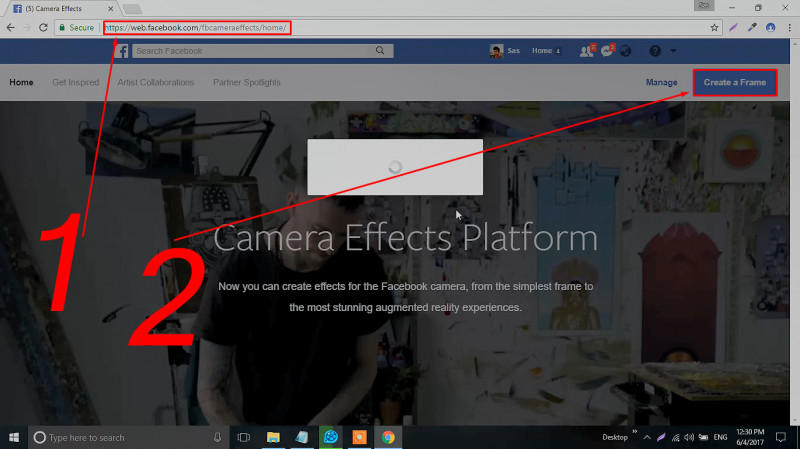Open the Windows Start menu
This screenshot has height=449, width=800.
[x=14, y=437]
